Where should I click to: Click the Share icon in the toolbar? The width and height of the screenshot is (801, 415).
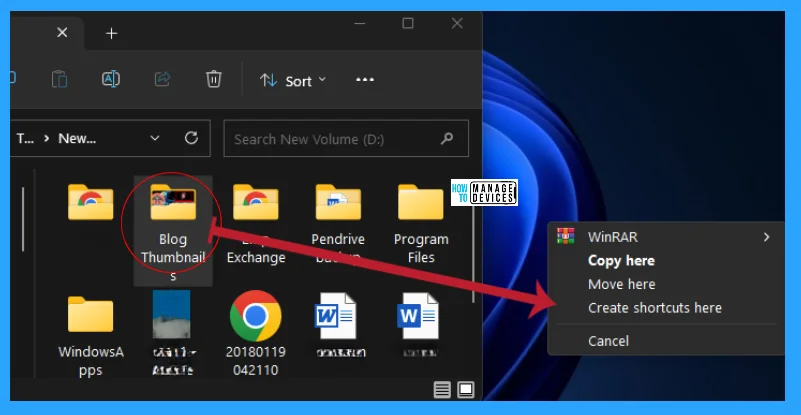point(162,79)
